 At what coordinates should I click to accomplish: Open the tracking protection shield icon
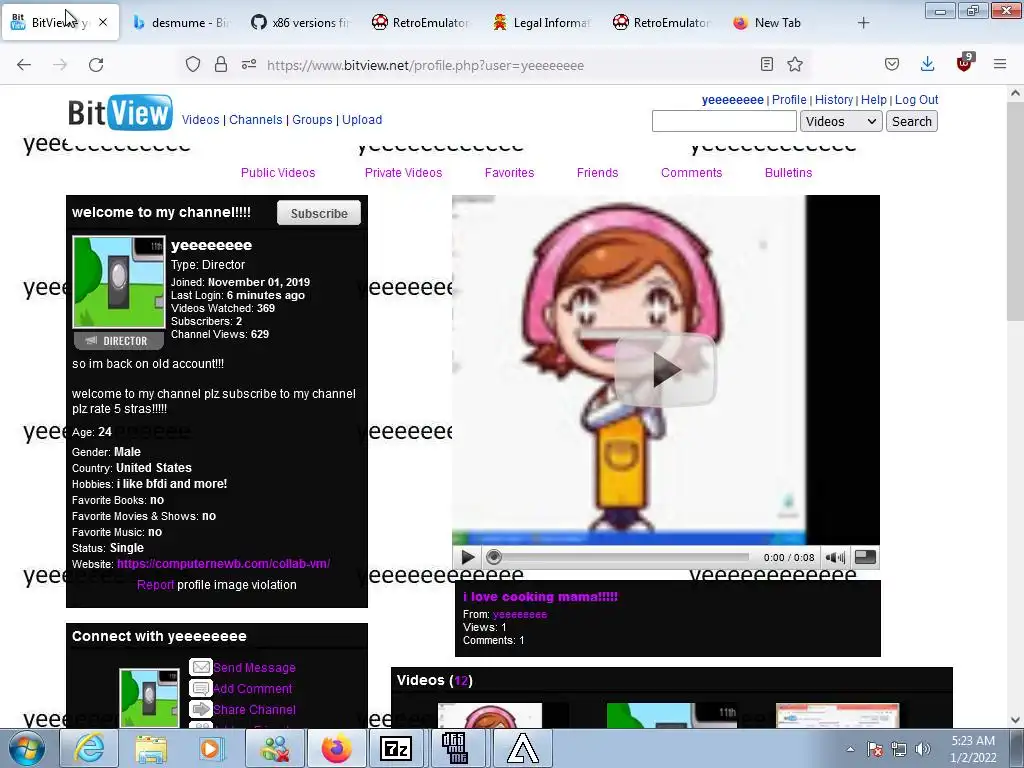pyautogui.click(x=193, y=65)
